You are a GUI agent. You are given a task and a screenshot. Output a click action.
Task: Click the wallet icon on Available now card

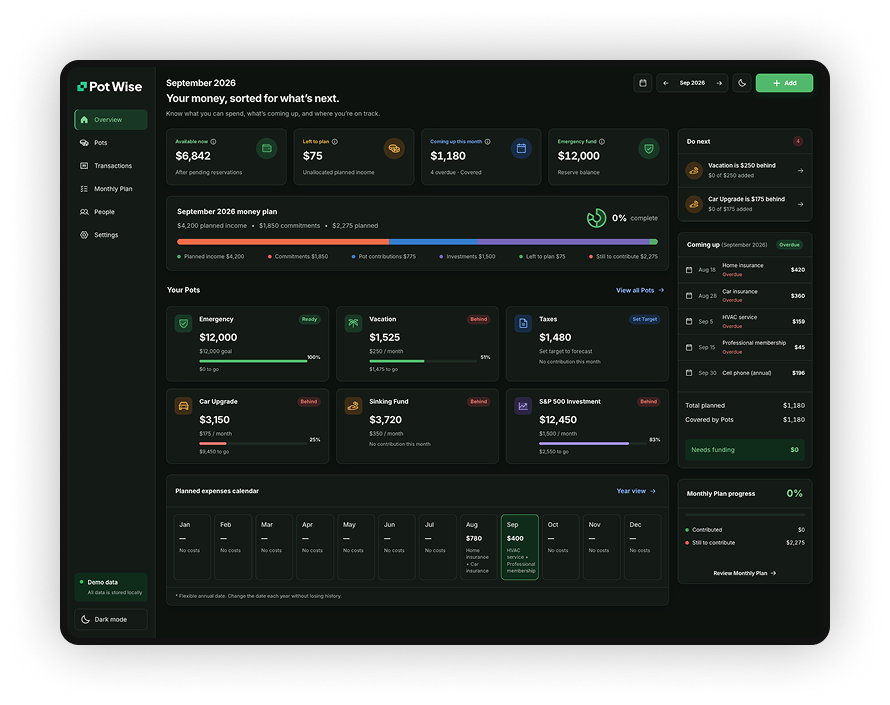267,149
